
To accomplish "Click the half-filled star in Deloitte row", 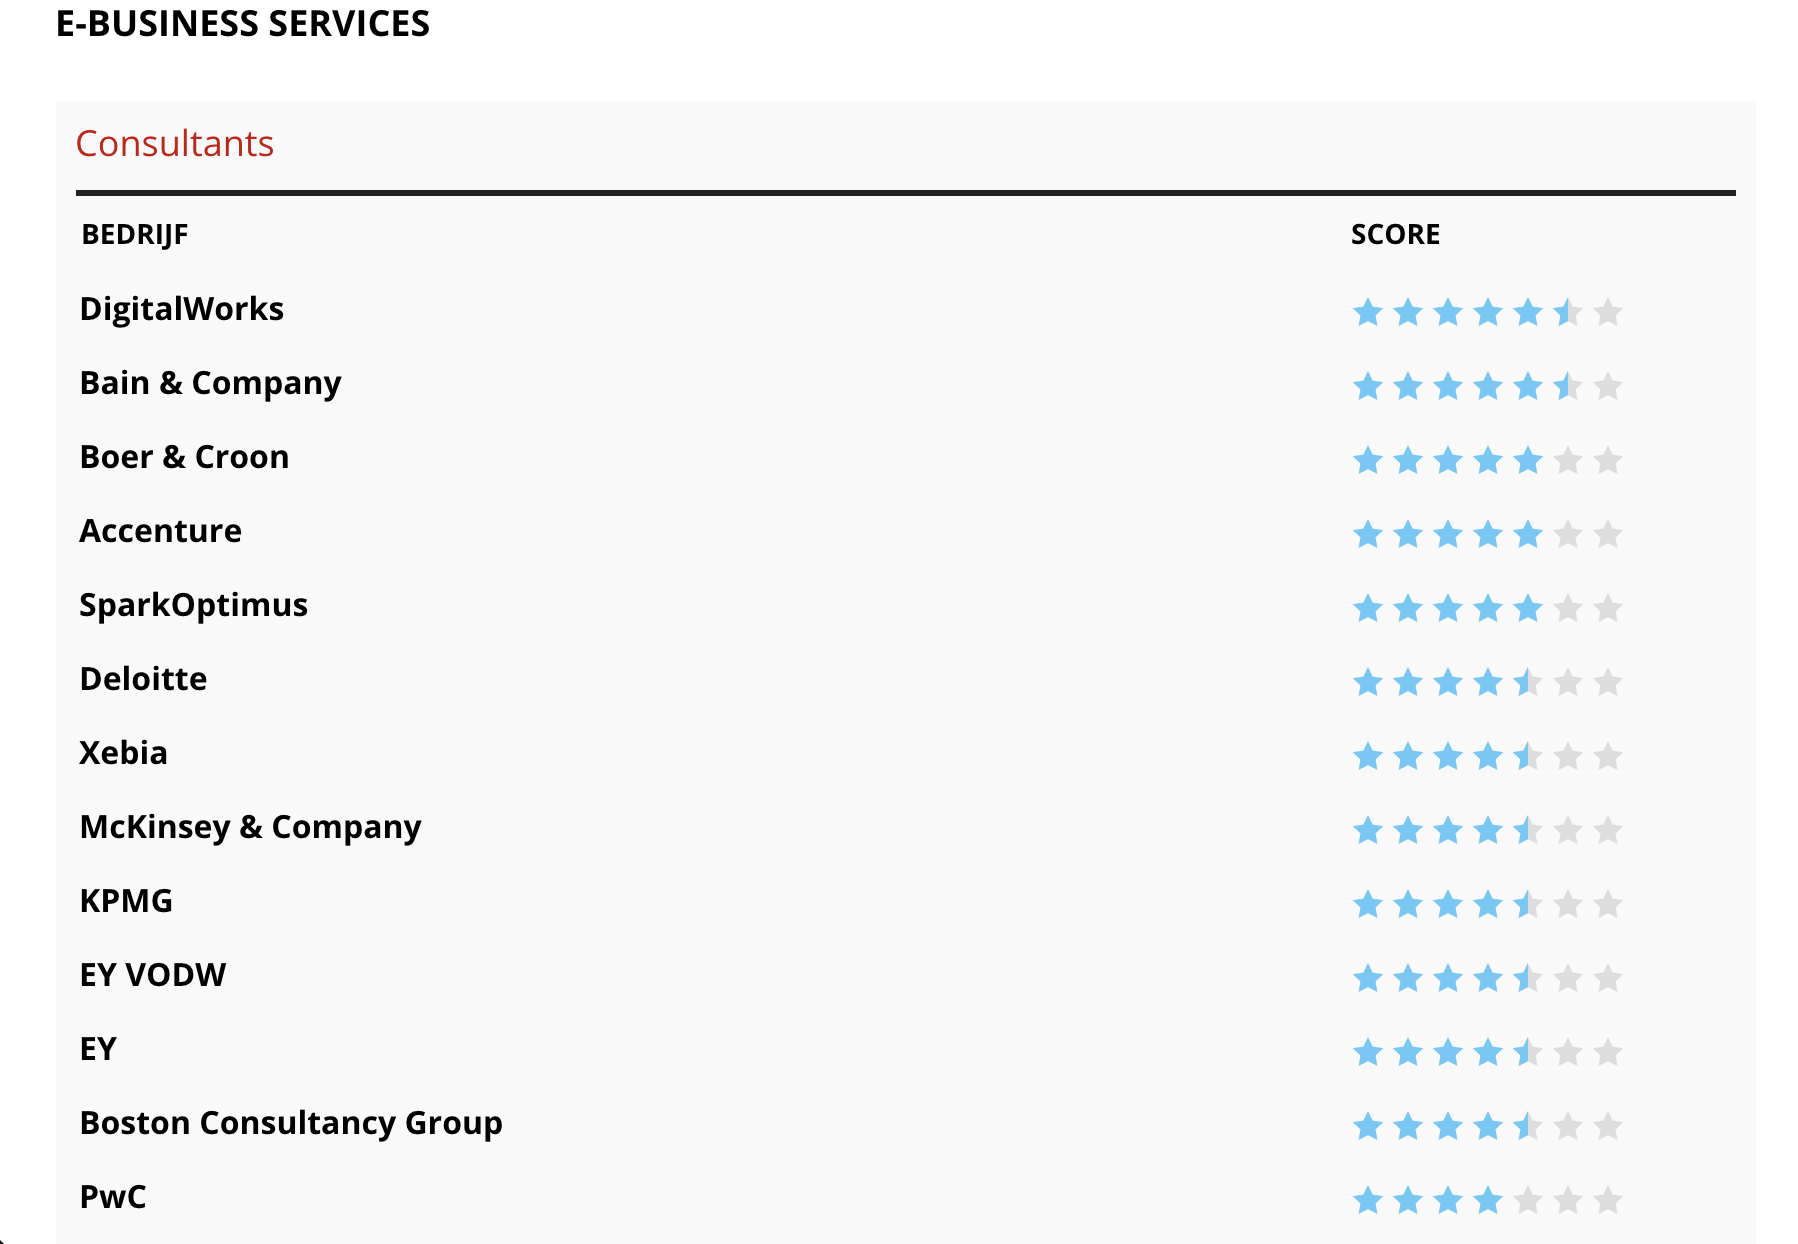I will pyautogui.click(x=1528, y=683).
